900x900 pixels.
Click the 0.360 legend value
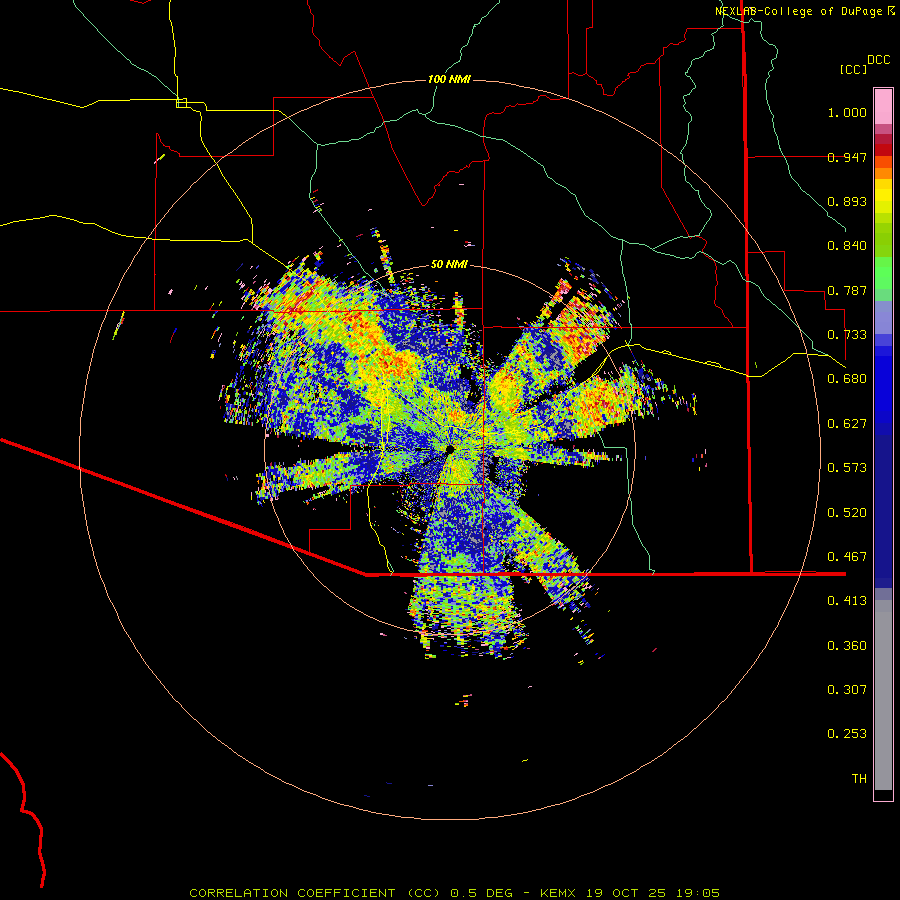(847, 646)
